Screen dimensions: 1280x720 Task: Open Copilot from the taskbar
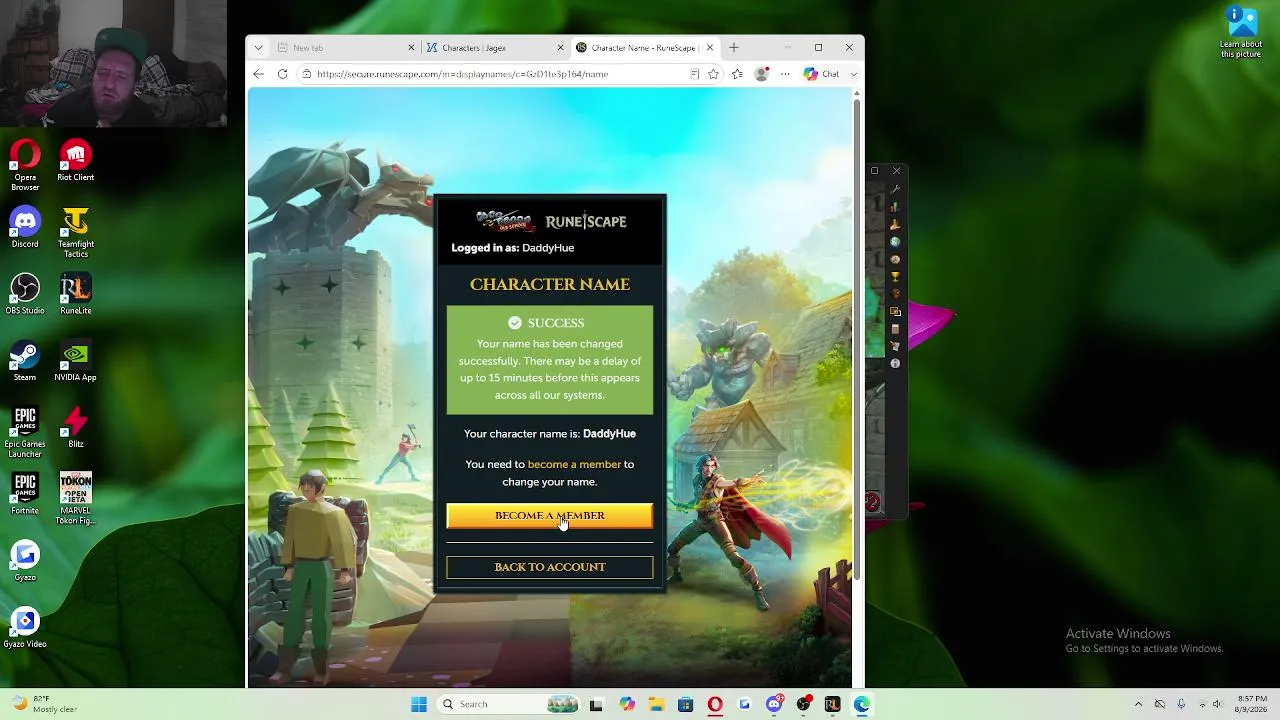627,704
